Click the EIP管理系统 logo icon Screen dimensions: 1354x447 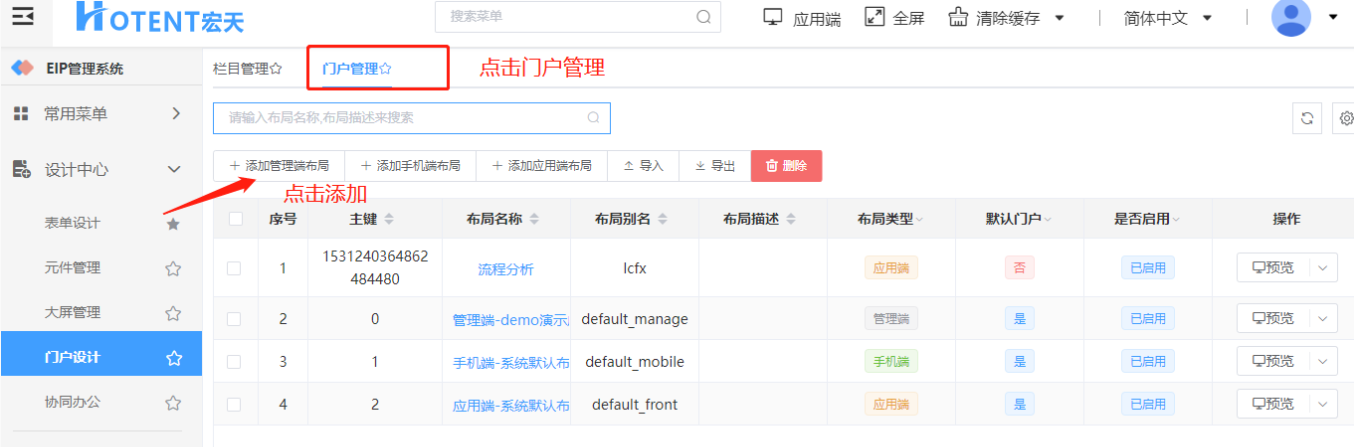pyautogui.click(x=23, y=68)
